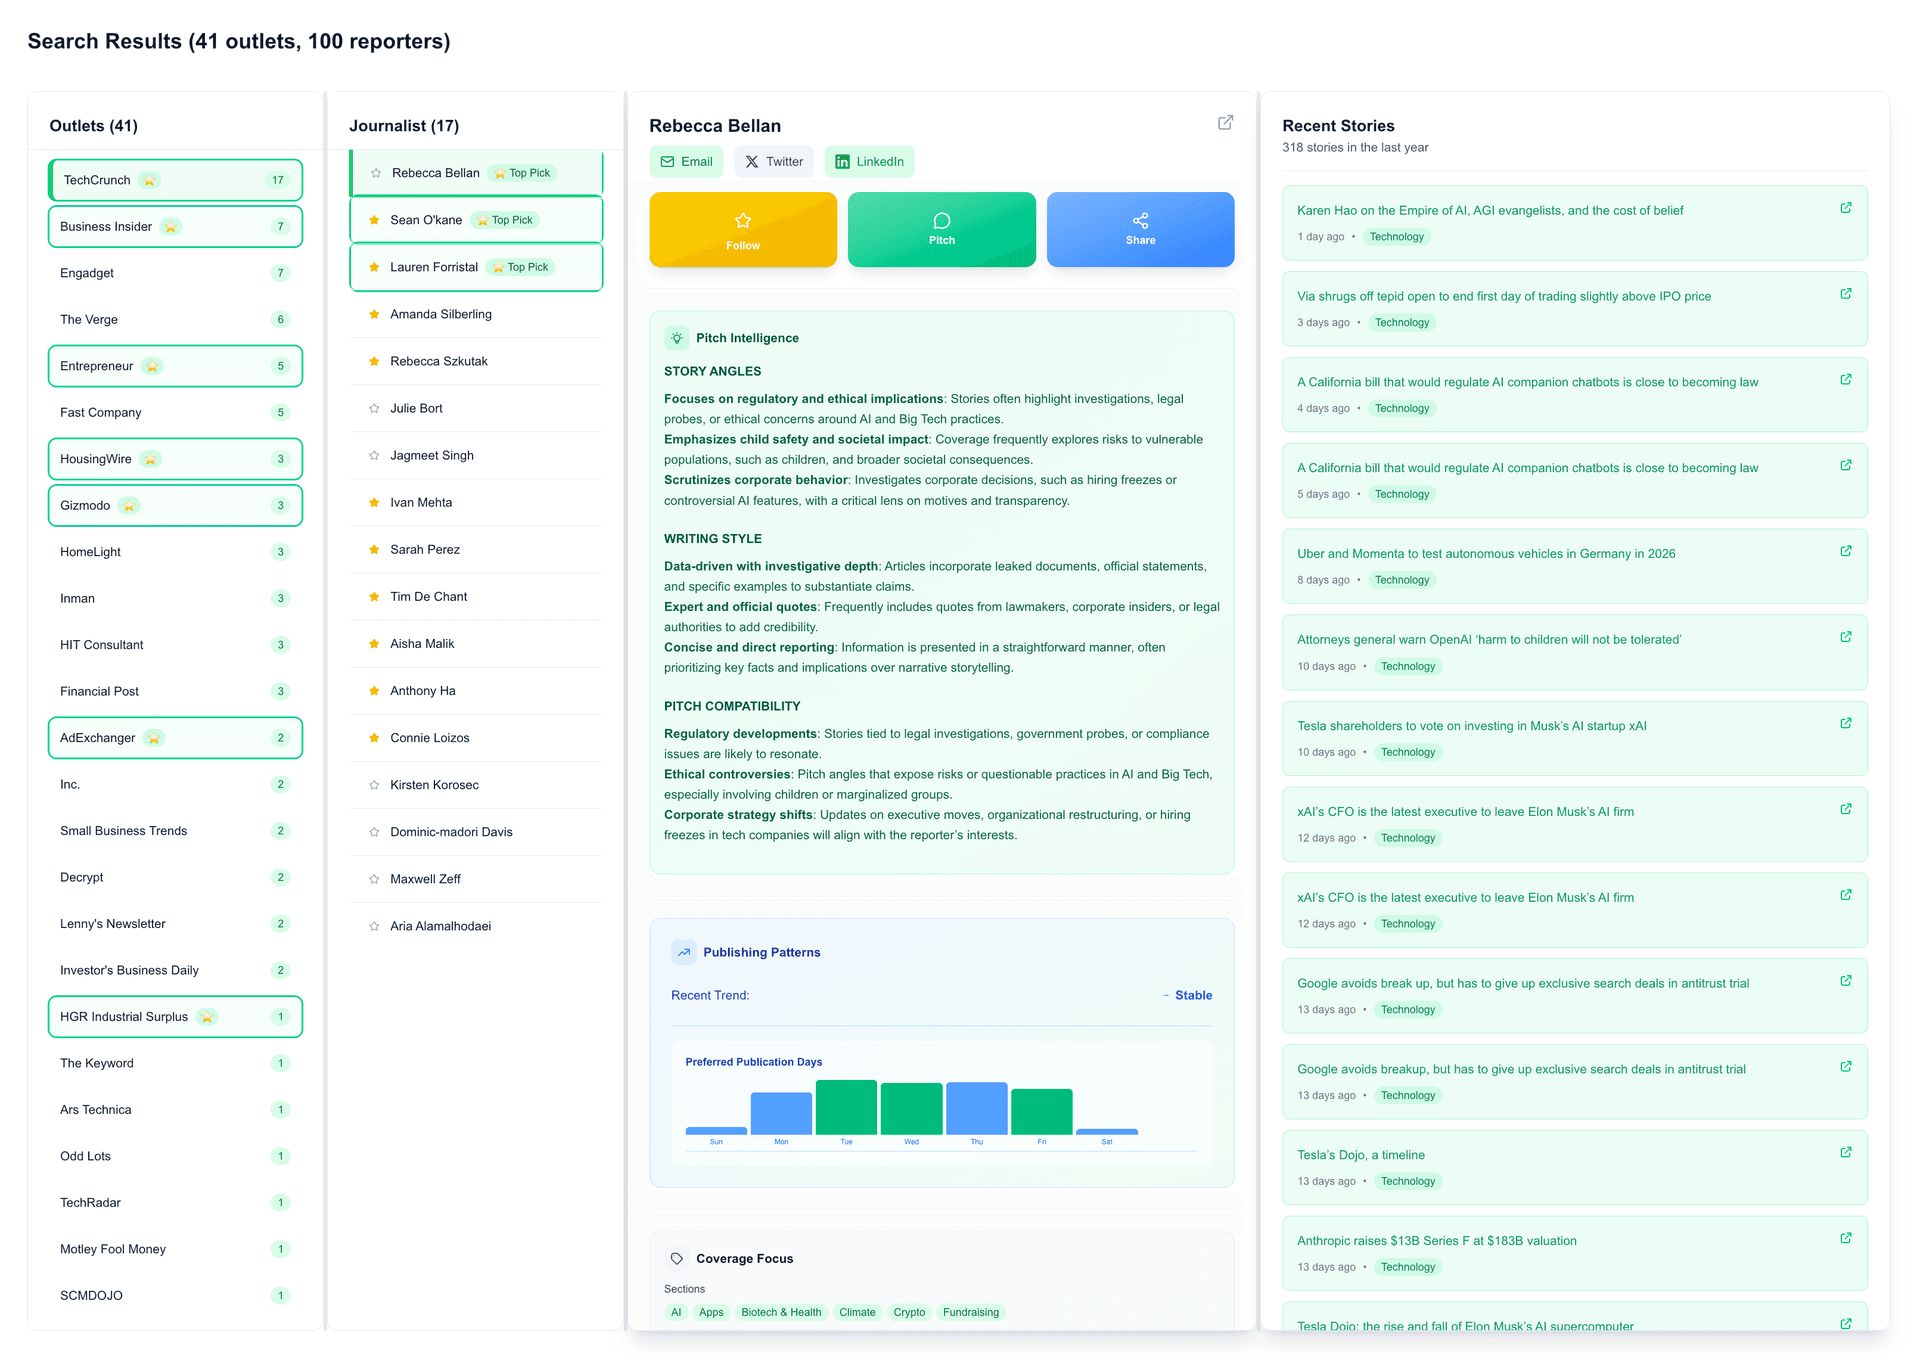1920x1353 pixels.
Task: Select journalist Sean O'kane
Action: coord(426,220)
